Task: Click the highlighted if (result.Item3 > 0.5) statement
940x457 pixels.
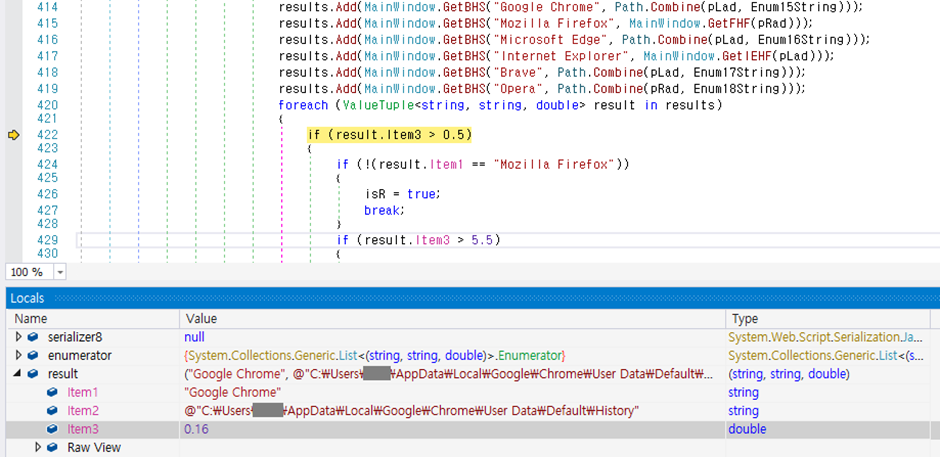Action: 389,135
